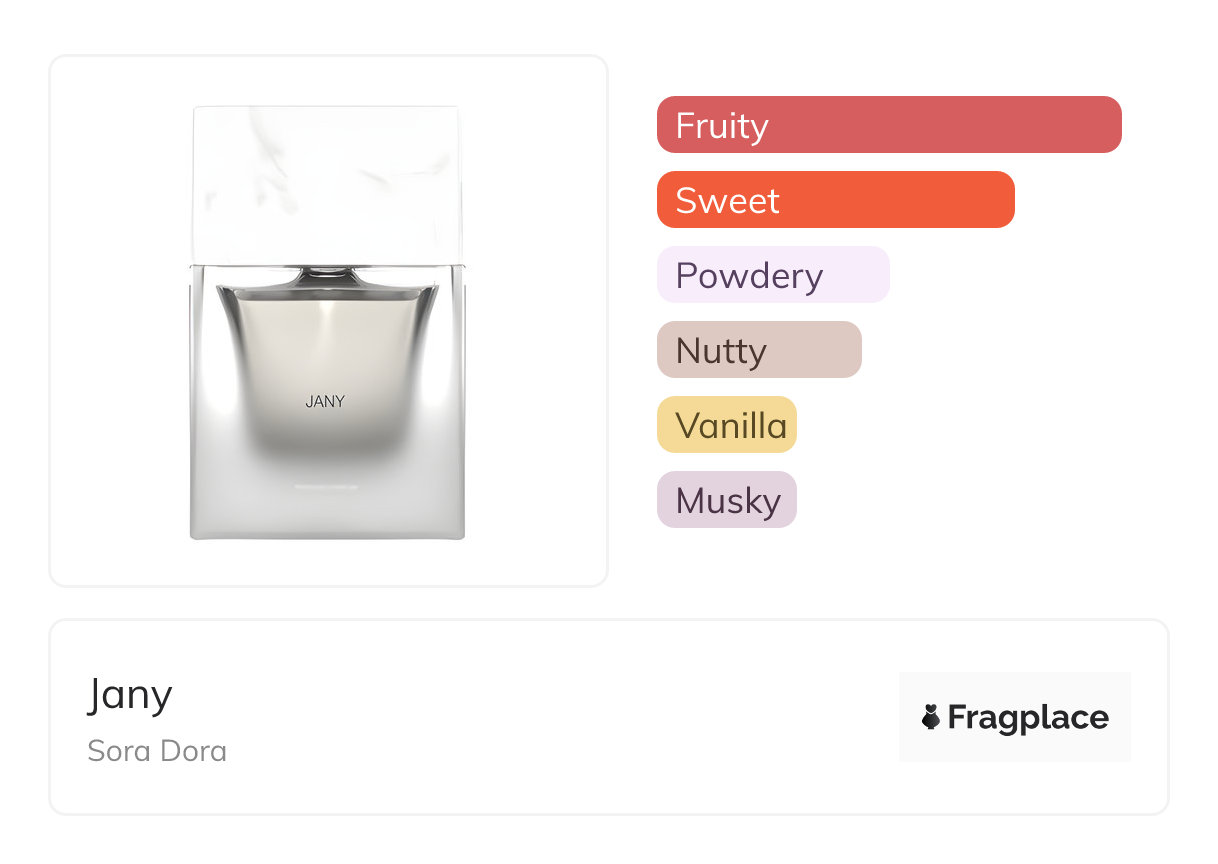Select the Fruity accord bar
The image size is (1218, 864).
(888, 125)
